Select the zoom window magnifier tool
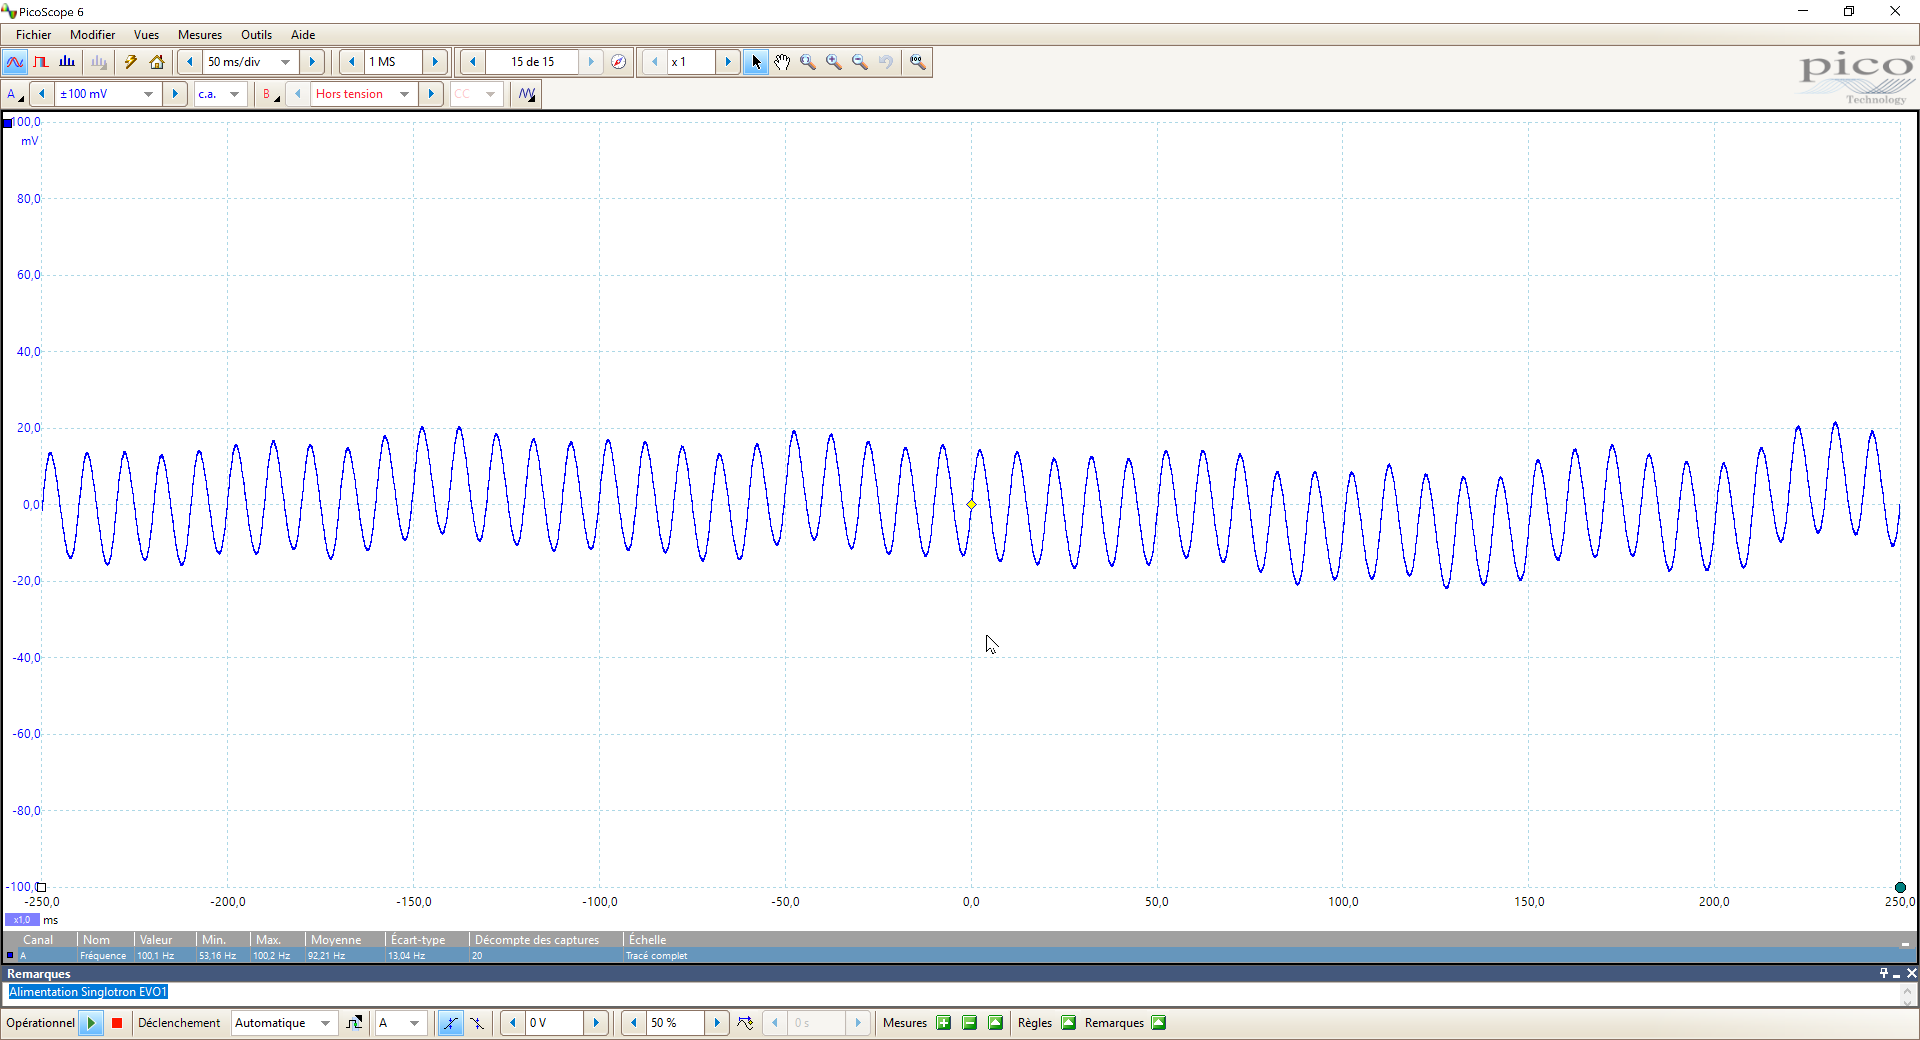The image size is (1920, 1040). point(808,62)
